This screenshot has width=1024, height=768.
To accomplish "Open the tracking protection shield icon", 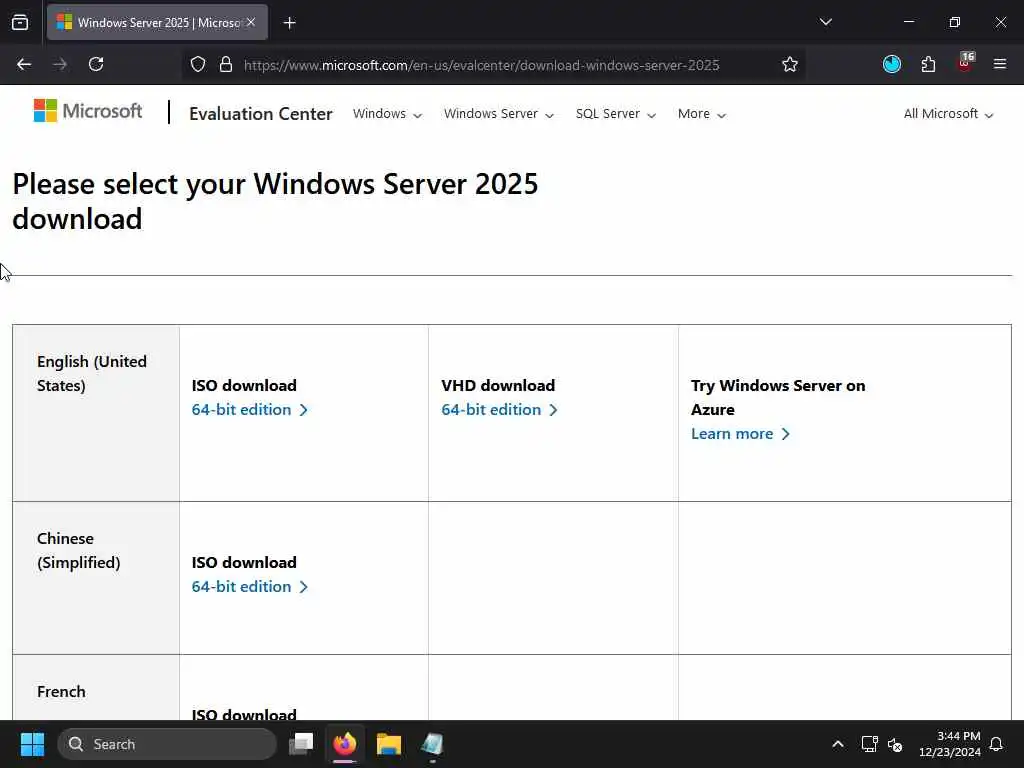I will [x=198, y=64].
